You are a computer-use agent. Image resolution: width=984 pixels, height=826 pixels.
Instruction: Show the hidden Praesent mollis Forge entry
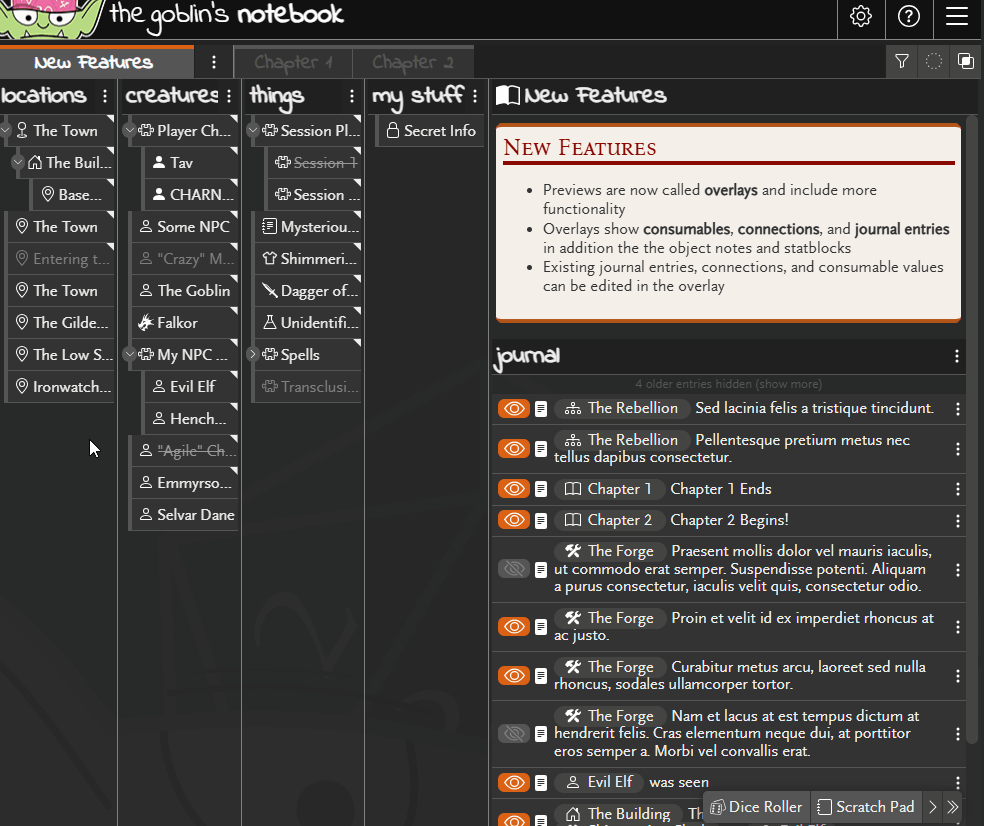514,569
